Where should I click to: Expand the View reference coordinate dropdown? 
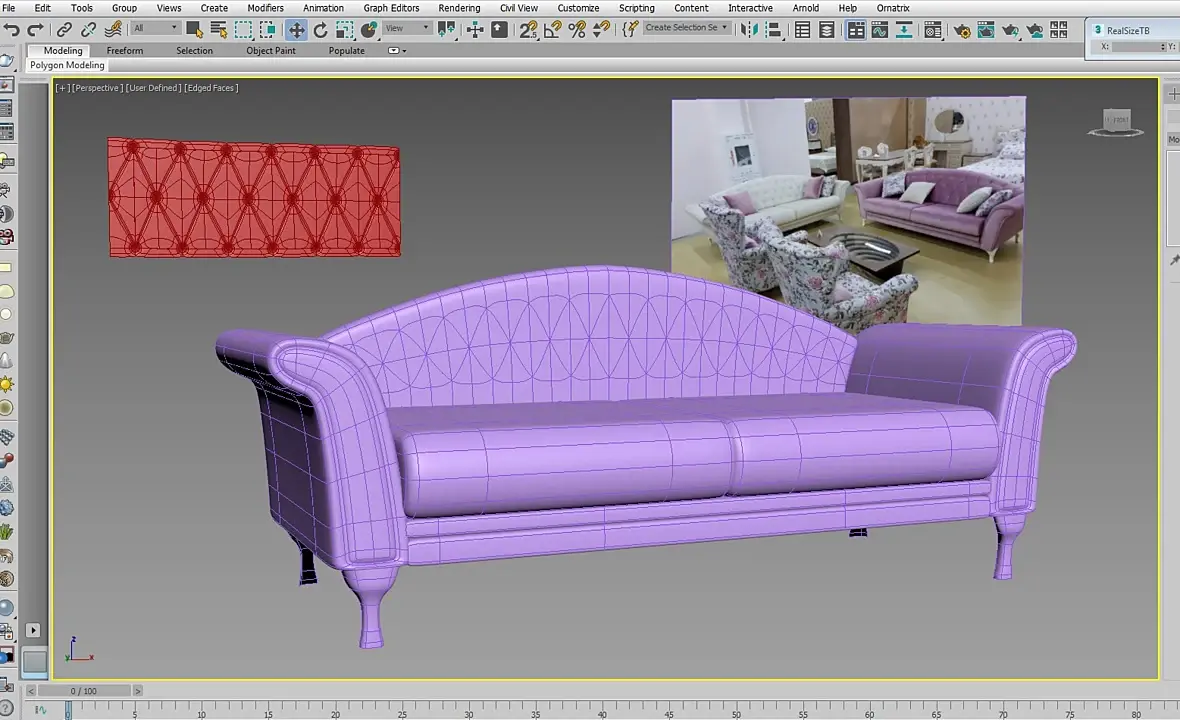(x=406, y=28)
